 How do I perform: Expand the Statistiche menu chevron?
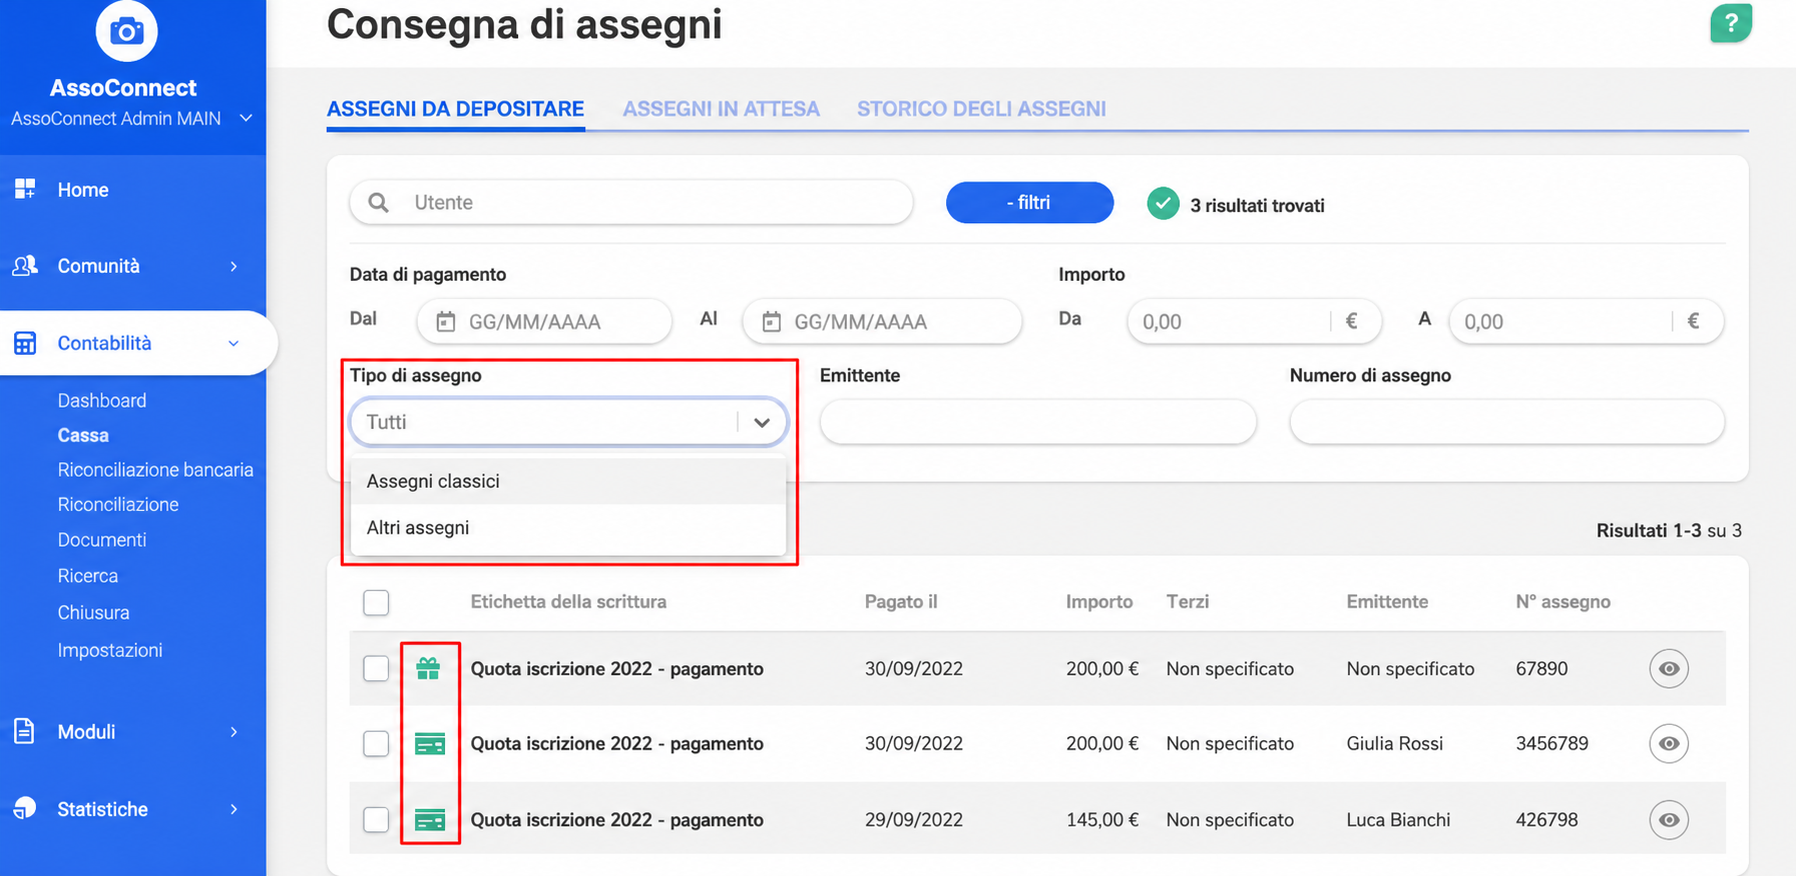click(x=234, y=808)
